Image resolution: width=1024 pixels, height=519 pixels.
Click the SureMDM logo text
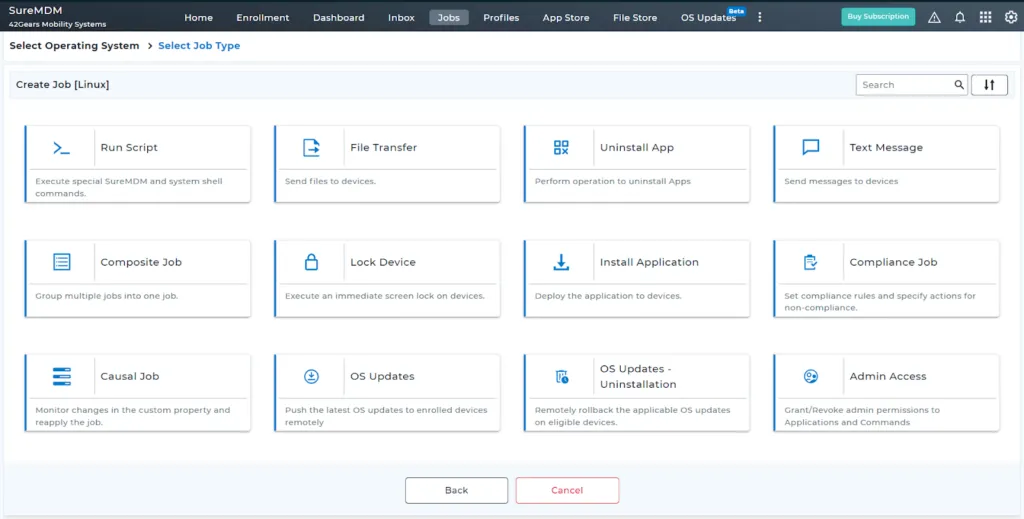tap(35, 10)
